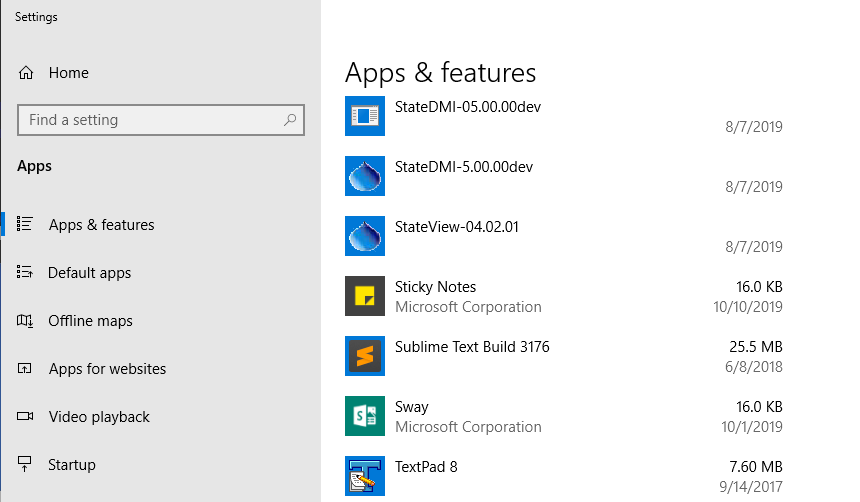The image size is (860, 502).
Task: Click the 9/14/2017 install date
Action: 751,487
